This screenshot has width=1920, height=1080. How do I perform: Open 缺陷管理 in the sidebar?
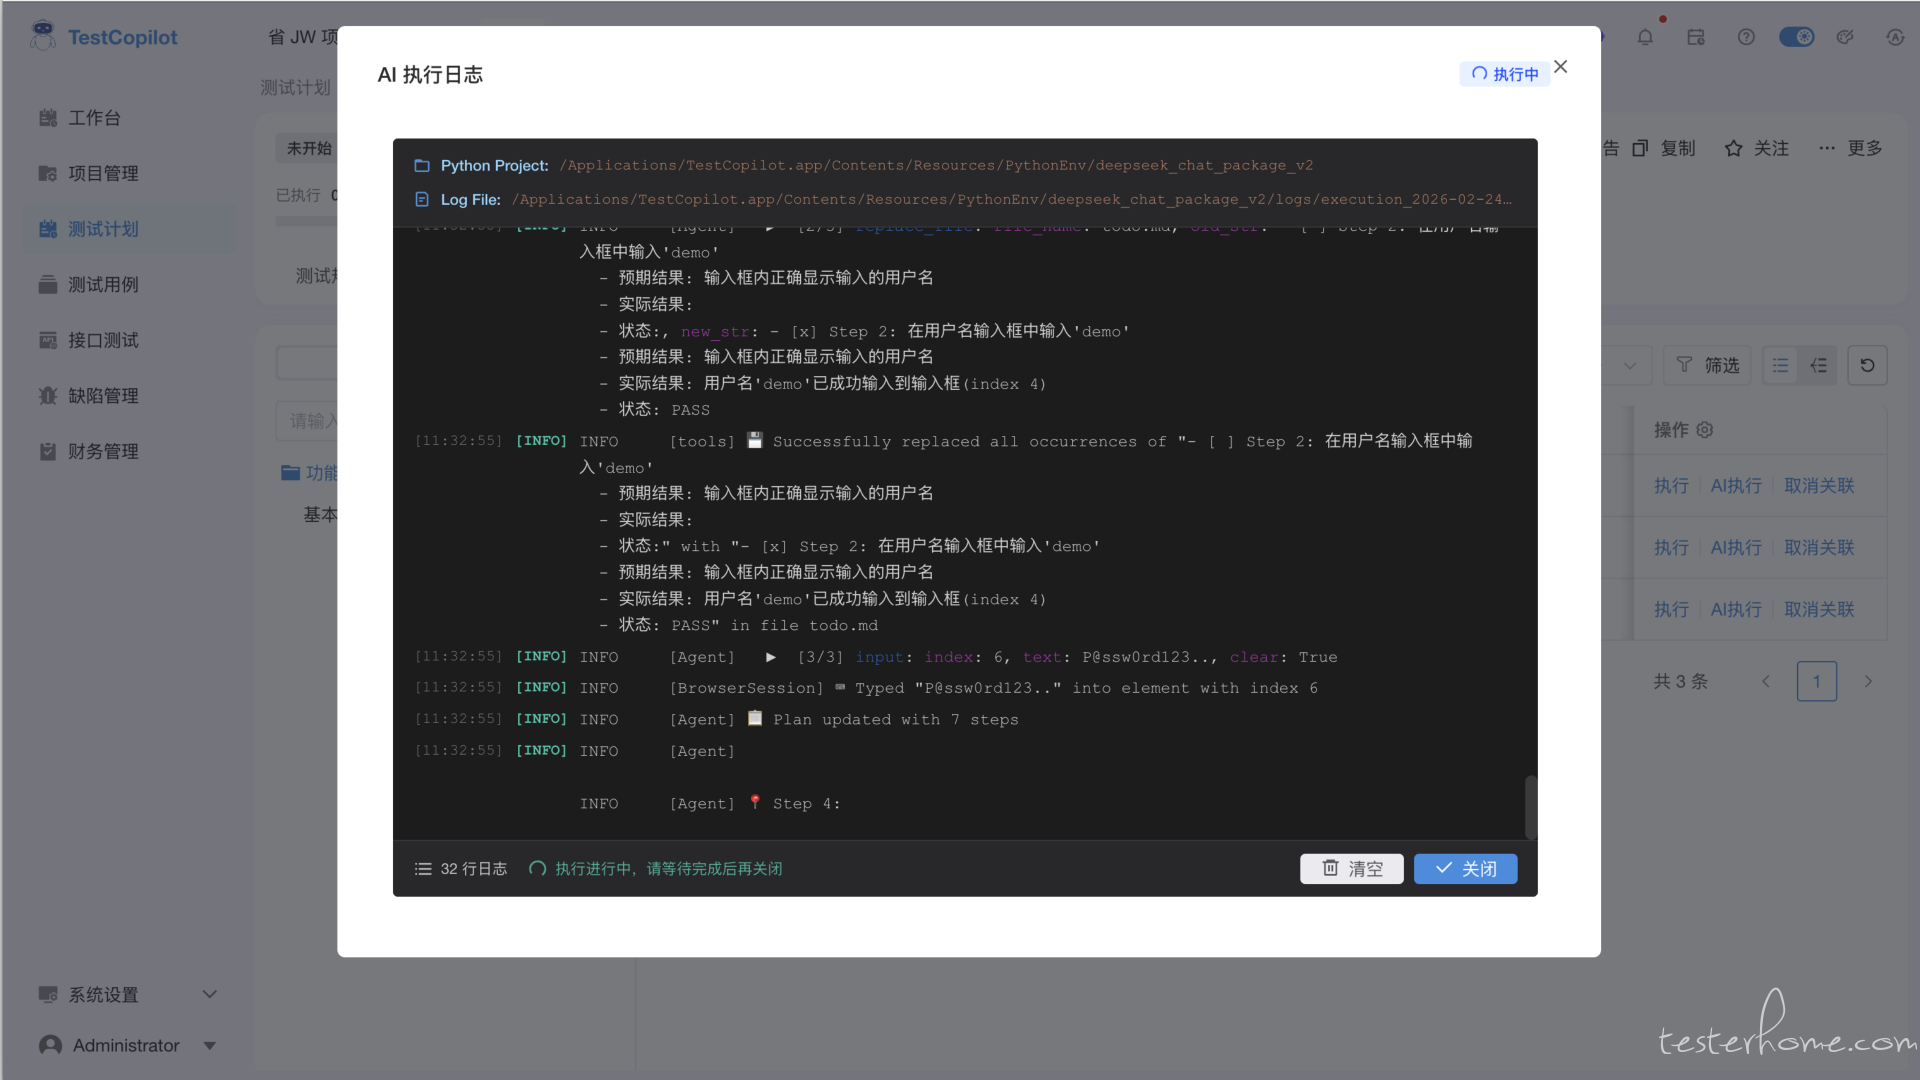pyautogui.click(x=102, y=395)
